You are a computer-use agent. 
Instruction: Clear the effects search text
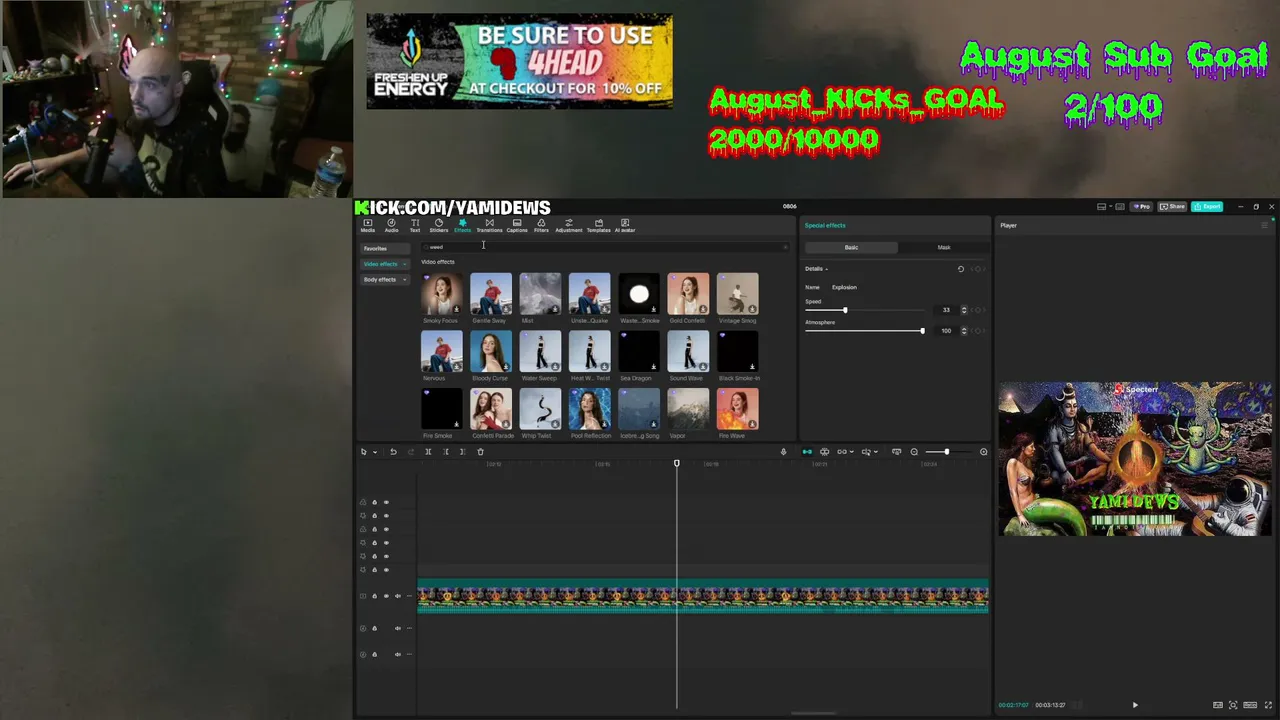(785, 247)
